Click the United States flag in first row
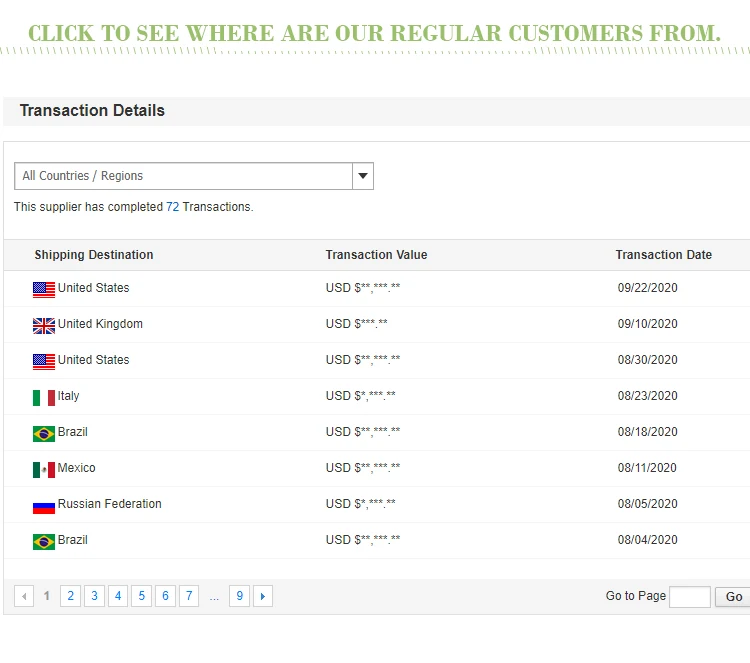The width and height of the screenshot is (750, 663). click(x=44, y=289)
